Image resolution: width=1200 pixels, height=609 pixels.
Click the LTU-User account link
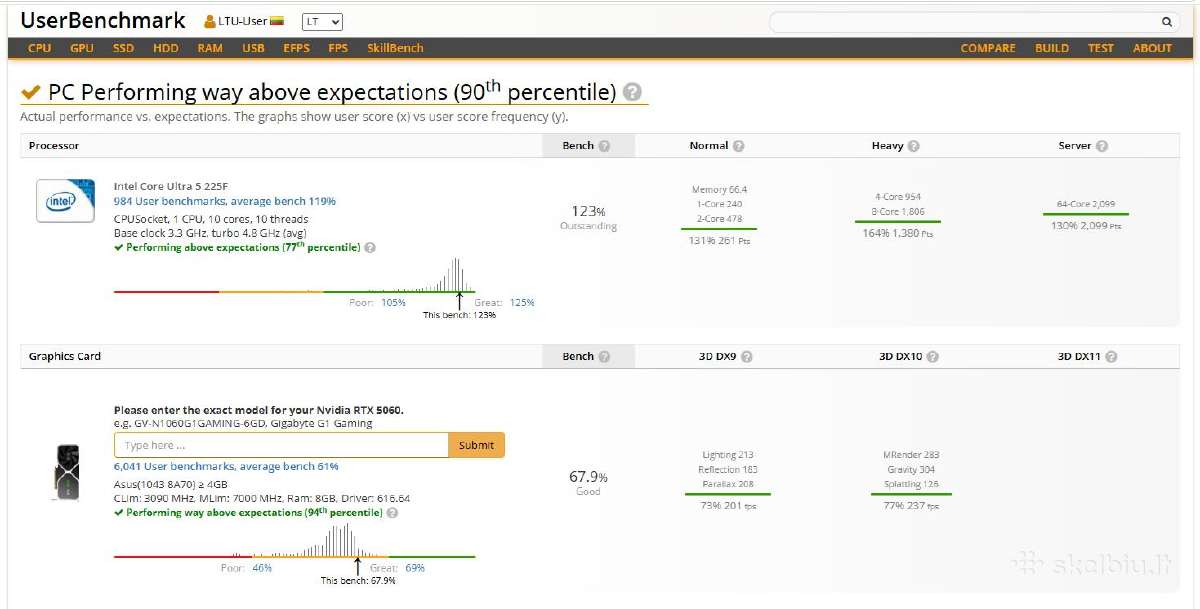coord(244,21)
